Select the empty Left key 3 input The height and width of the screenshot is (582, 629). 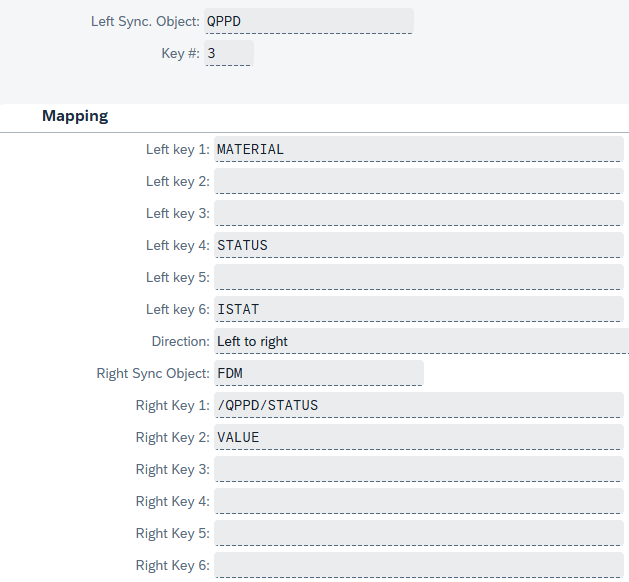tap(418, 213)
